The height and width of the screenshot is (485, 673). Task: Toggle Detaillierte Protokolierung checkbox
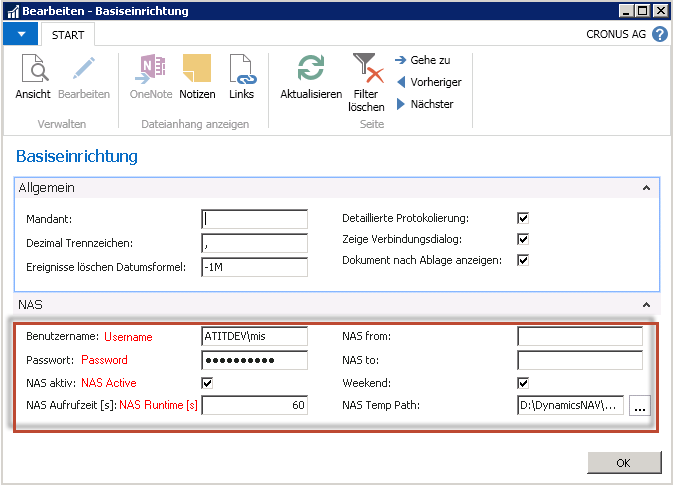click(522, 218)
